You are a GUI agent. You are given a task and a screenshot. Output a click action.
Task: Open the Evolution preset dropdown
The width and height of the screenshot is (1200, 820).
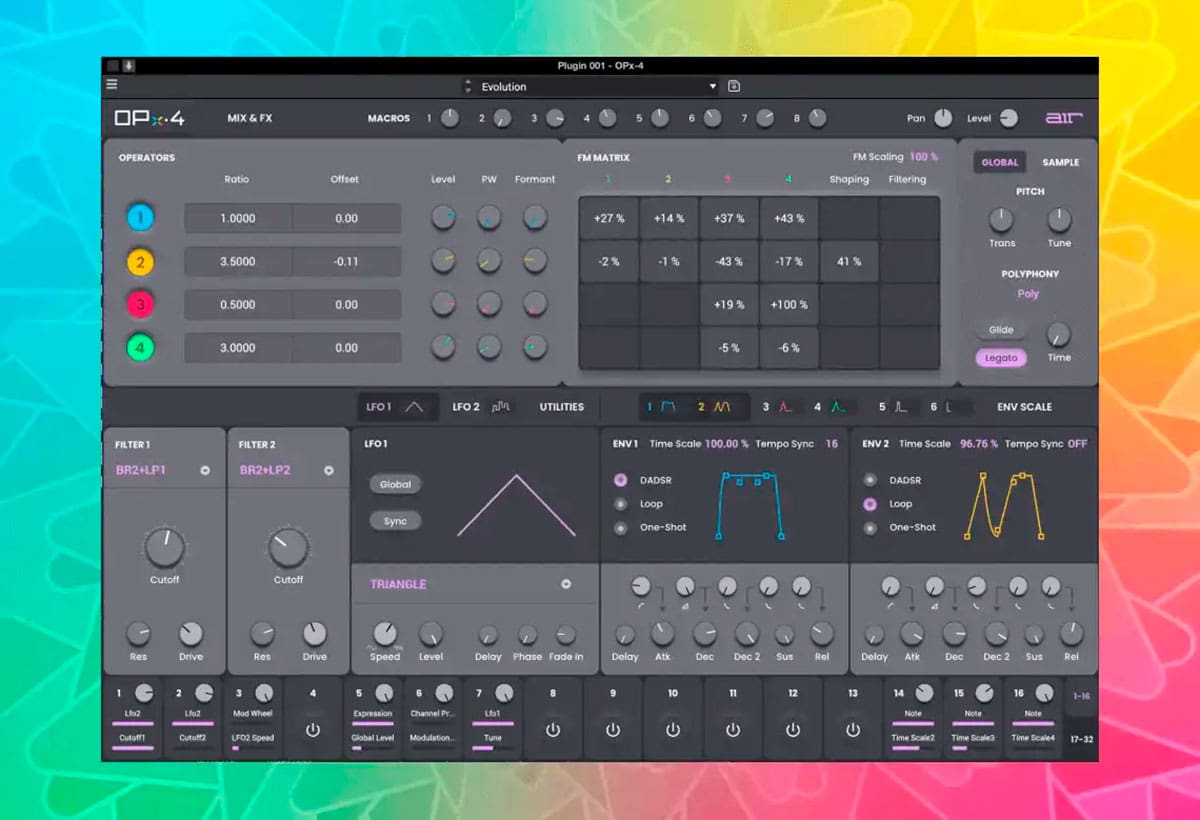click(600, 87)
